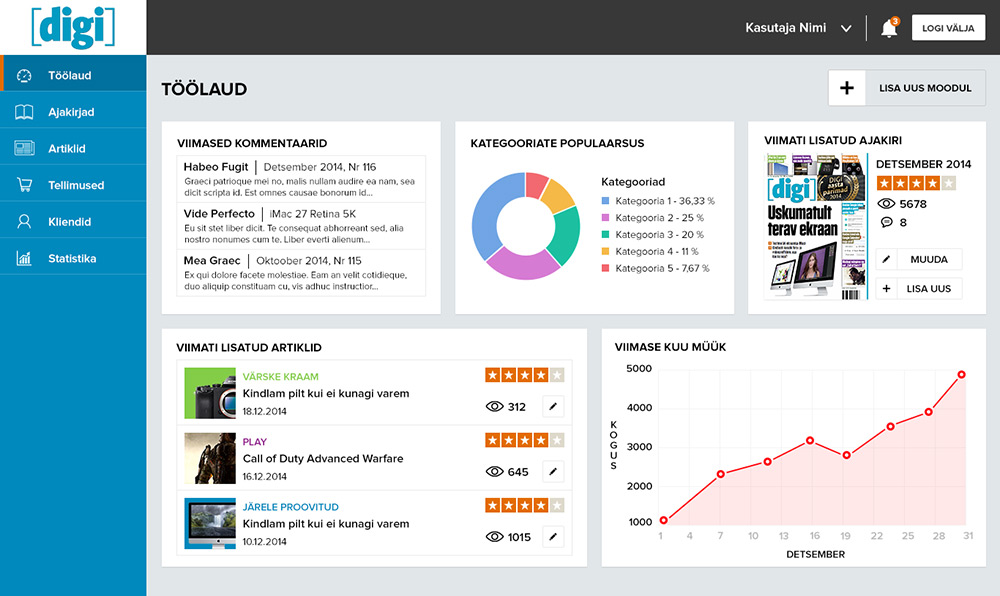Switch to the Artiklid section

point(22,147)
